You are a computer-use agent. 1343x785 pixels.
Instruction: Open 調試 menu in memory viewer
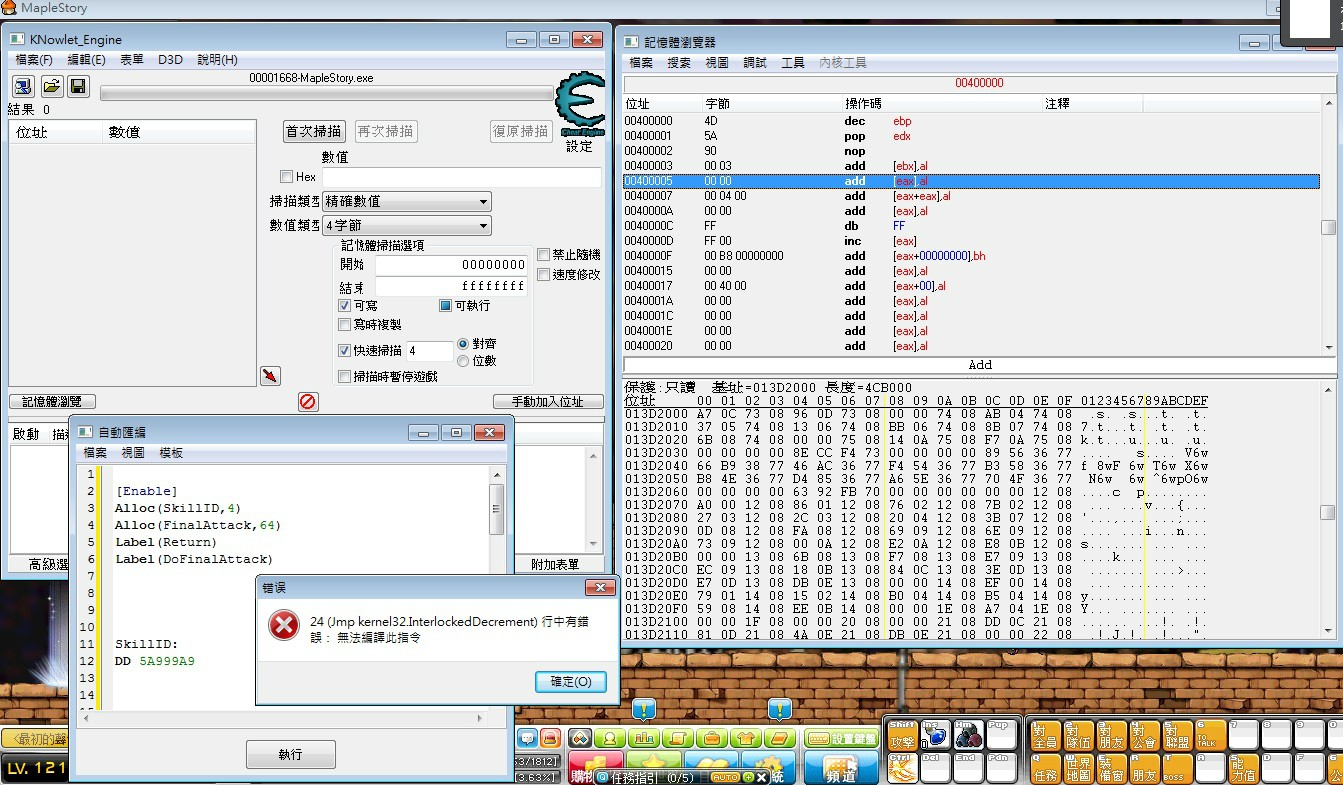click(755, 62)
